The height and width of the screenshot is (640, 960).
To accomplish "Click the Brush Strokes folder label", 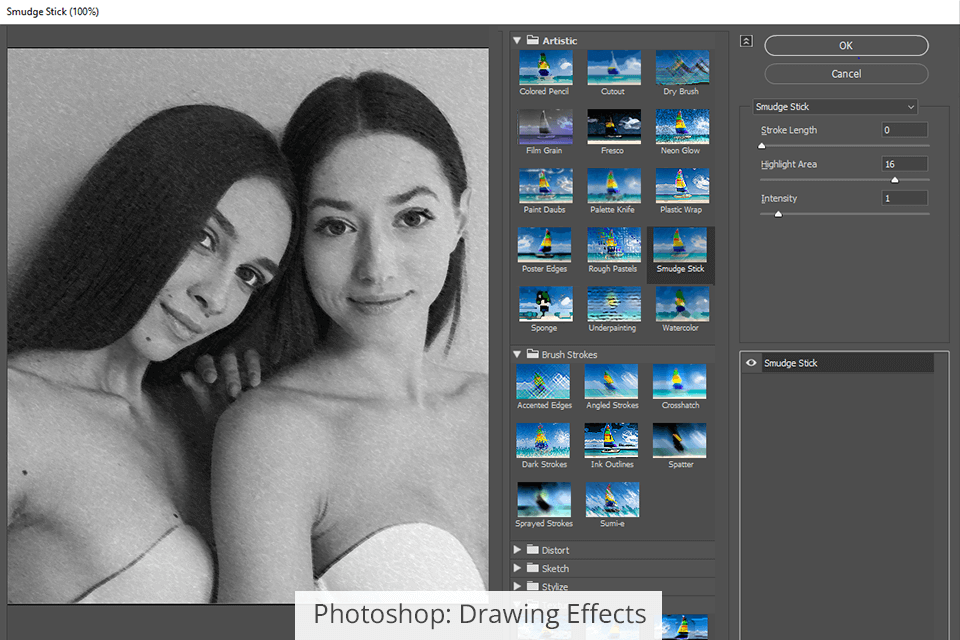I will [569, 355].
